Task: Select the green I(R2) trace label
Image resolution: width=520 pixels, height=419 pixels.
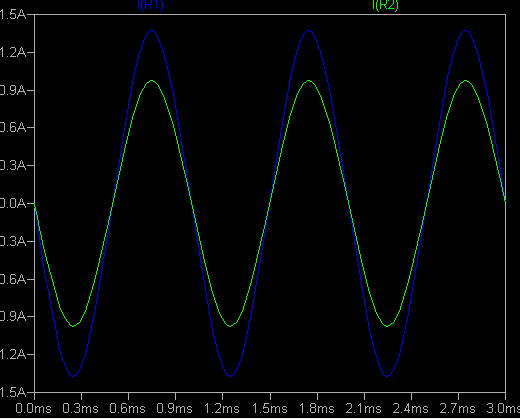Action: click(385, 5)
